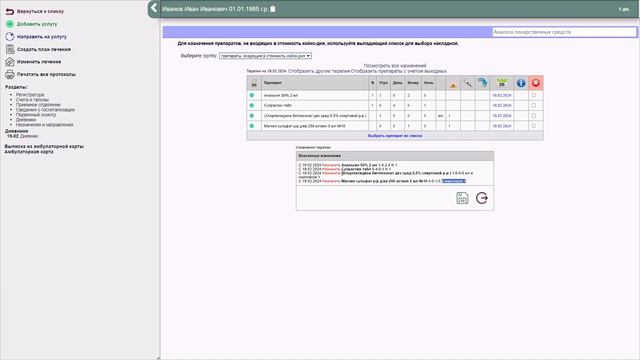Tick the delete checkbox for Супрастин
Viewport: 640px width, 360px height.
(533, 105)
